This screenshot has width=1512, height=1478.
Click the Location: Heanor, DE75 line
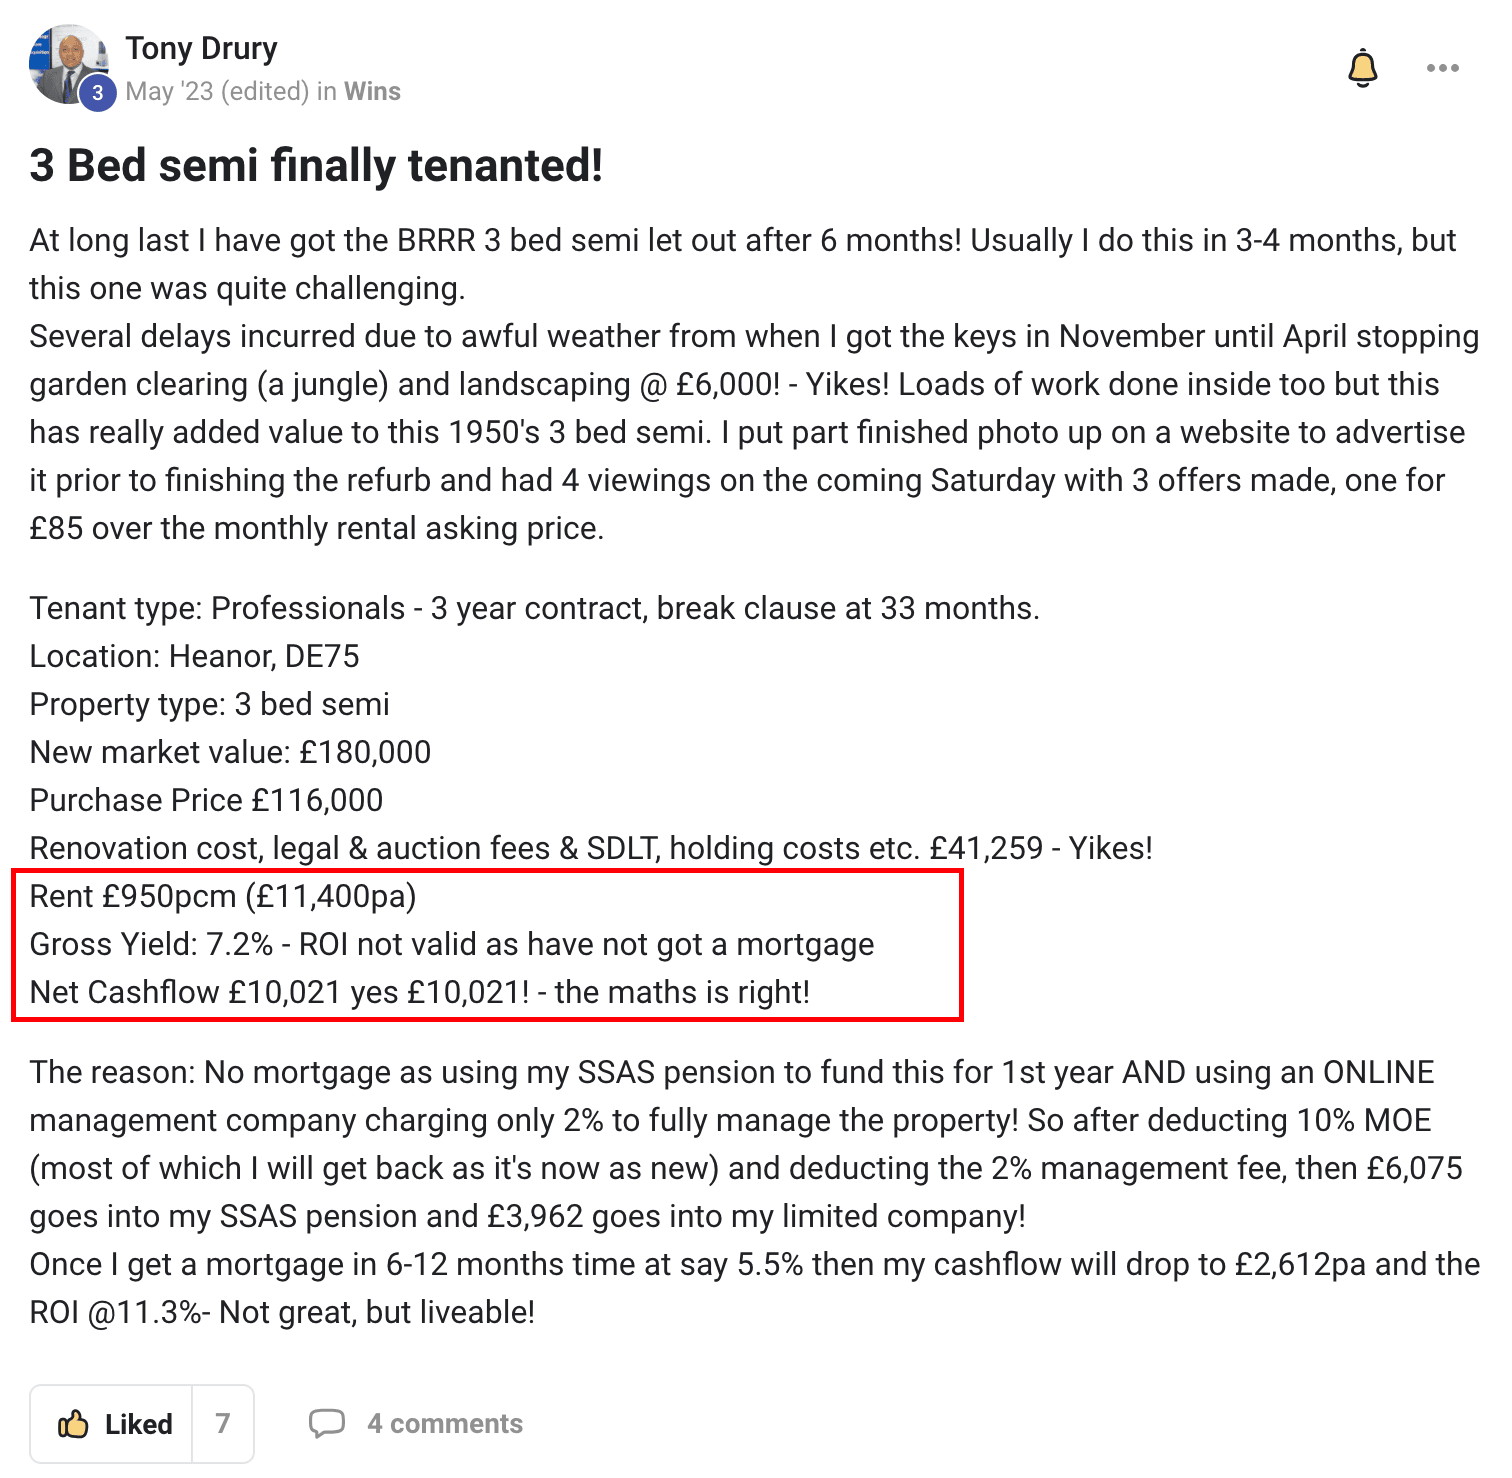(194, 656)
